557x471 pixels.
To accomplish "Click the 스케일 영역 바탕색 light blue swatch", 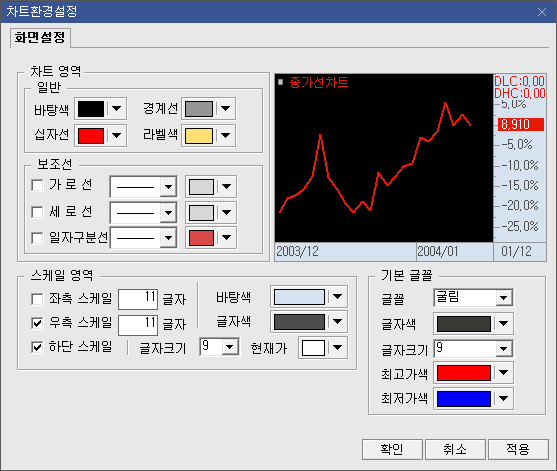I will (x=299, y=297).
